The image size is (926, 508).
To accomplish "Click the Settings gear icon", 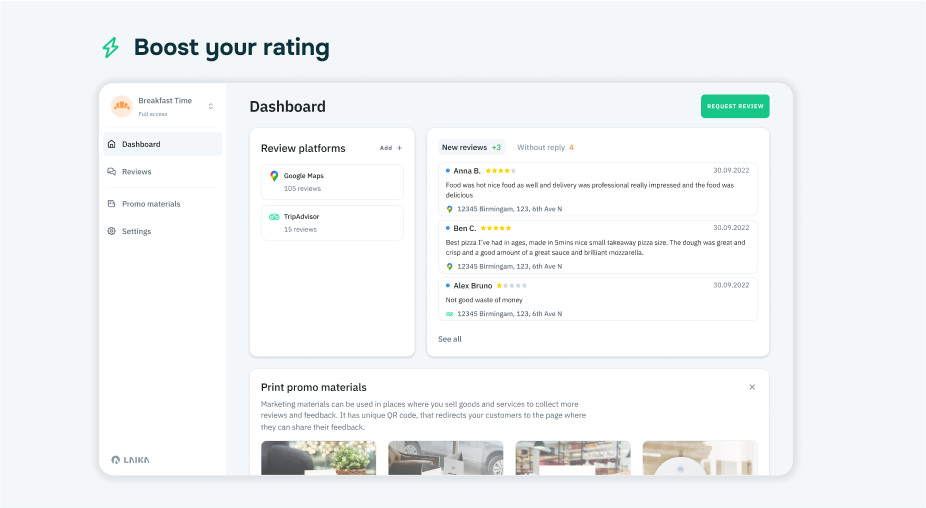I will (112, 231).
